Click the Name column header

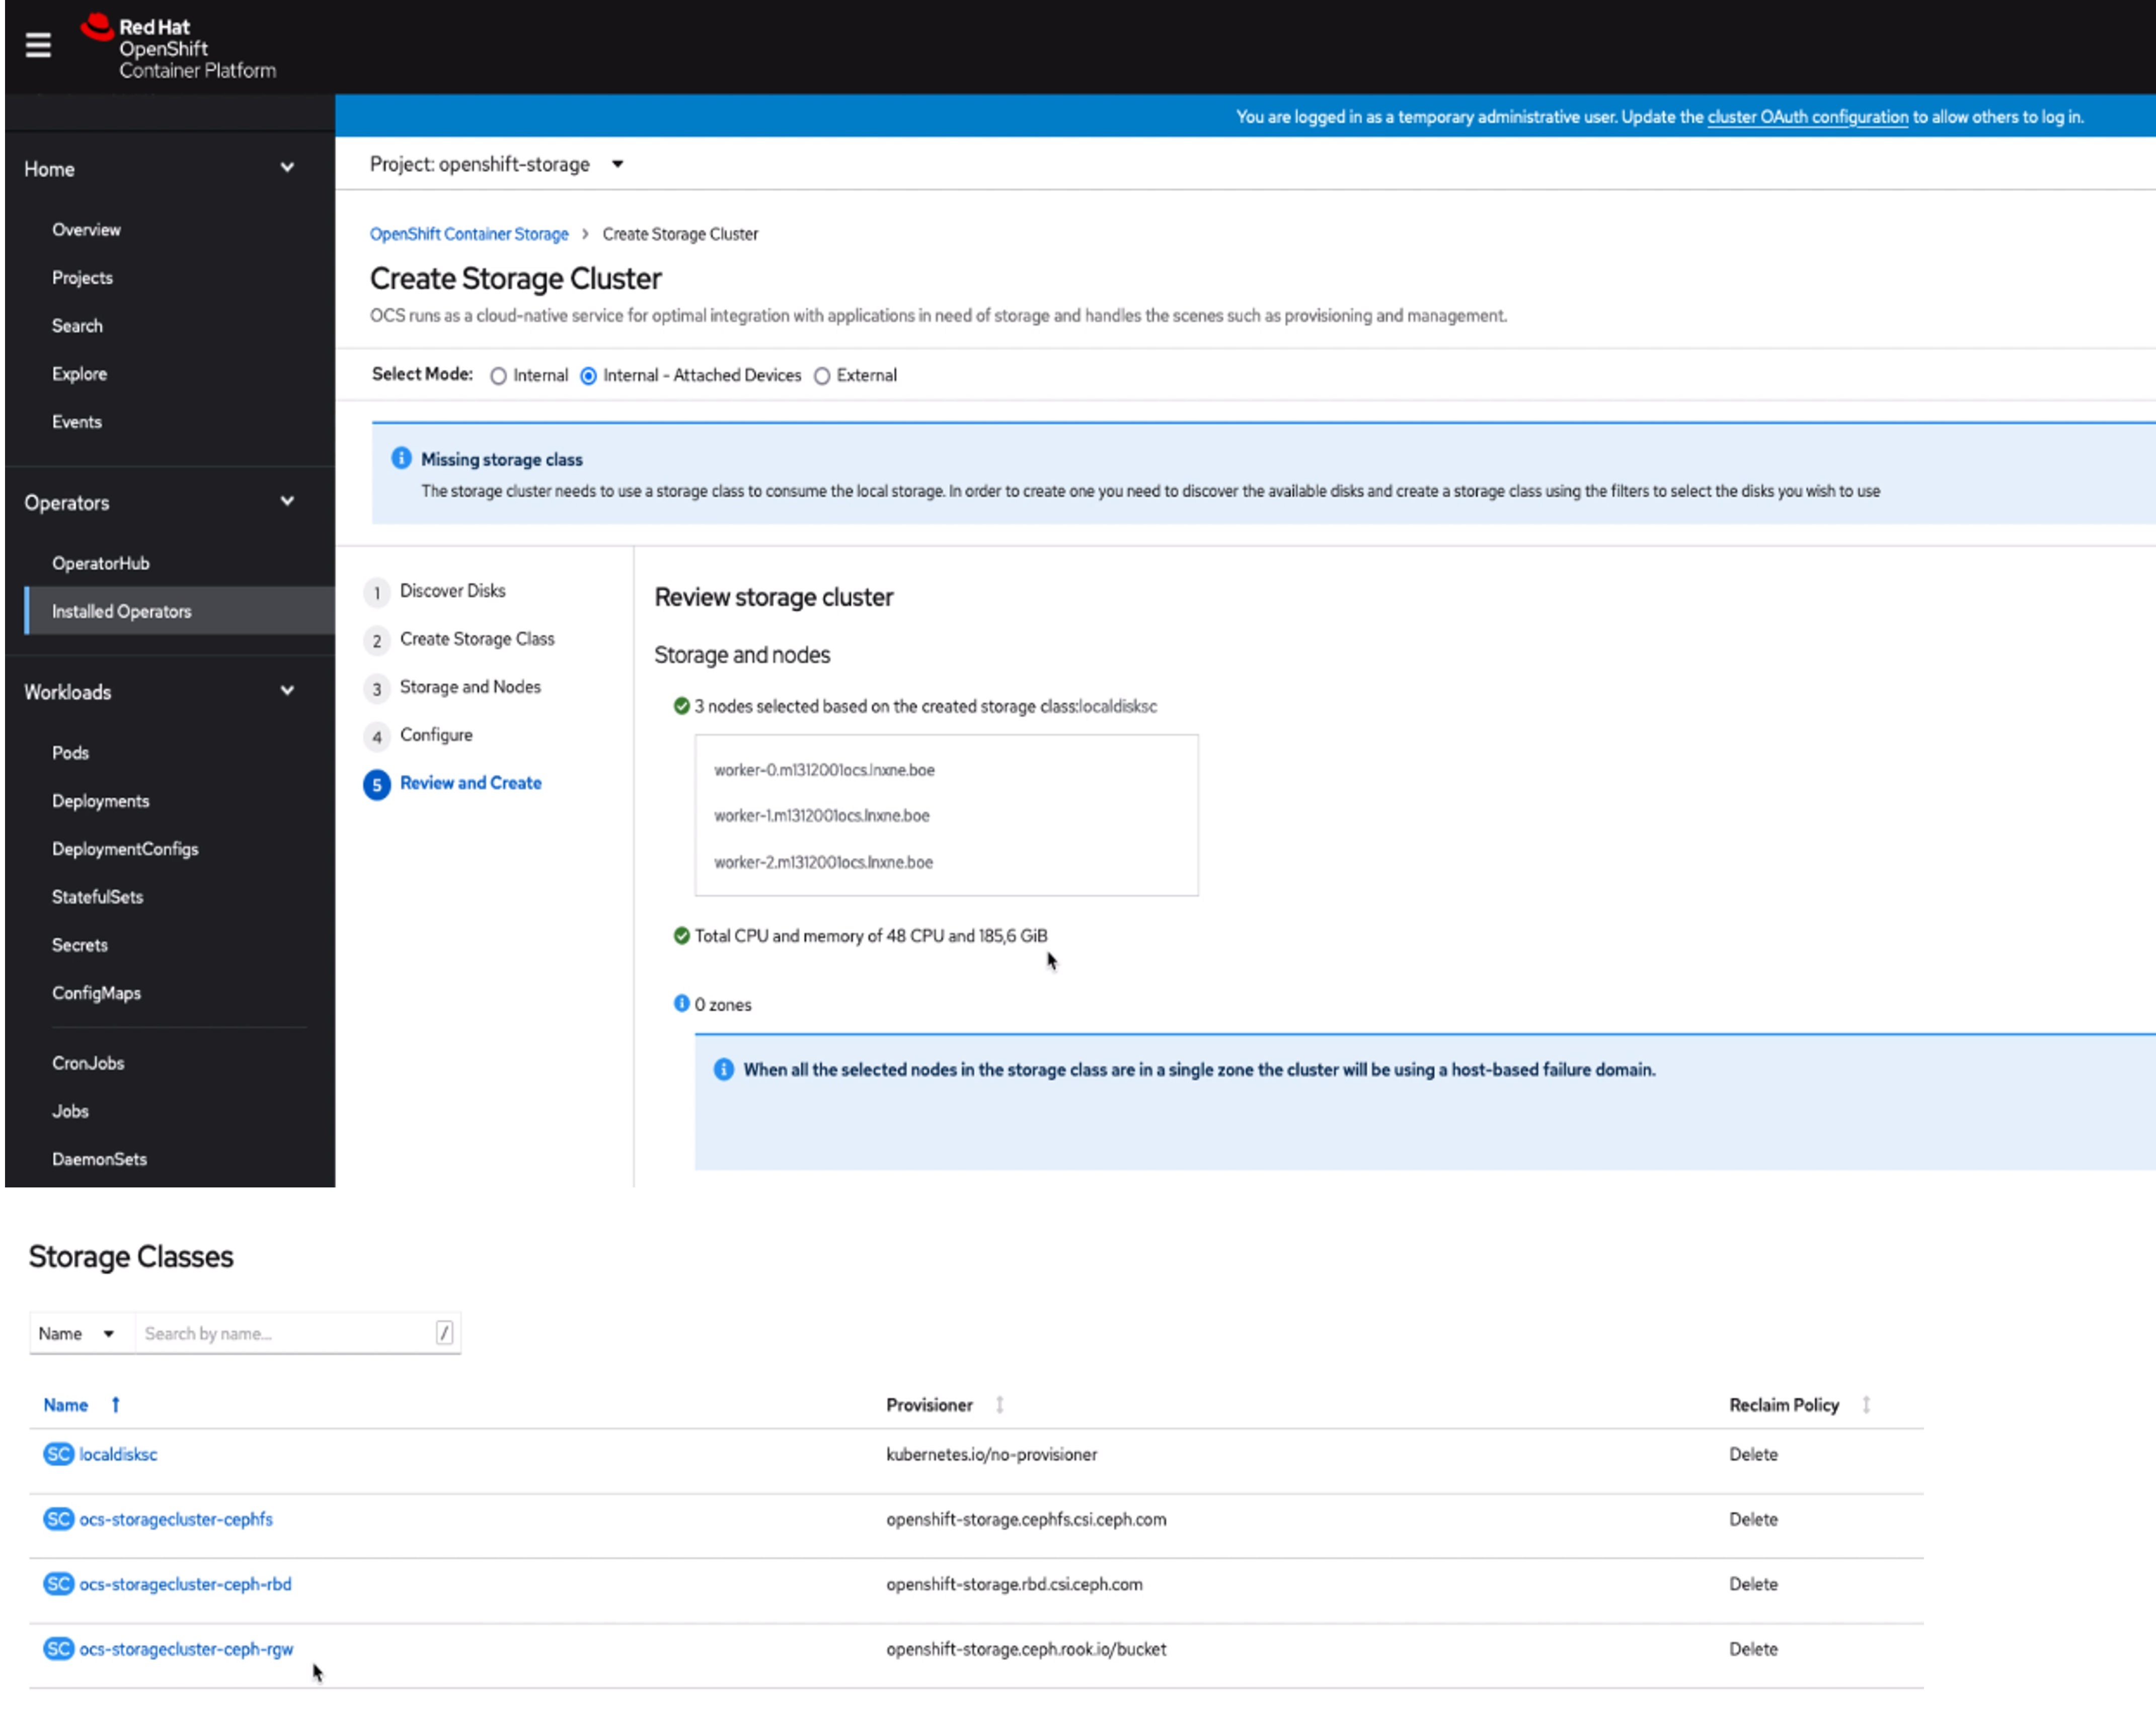click(66, 1405)
